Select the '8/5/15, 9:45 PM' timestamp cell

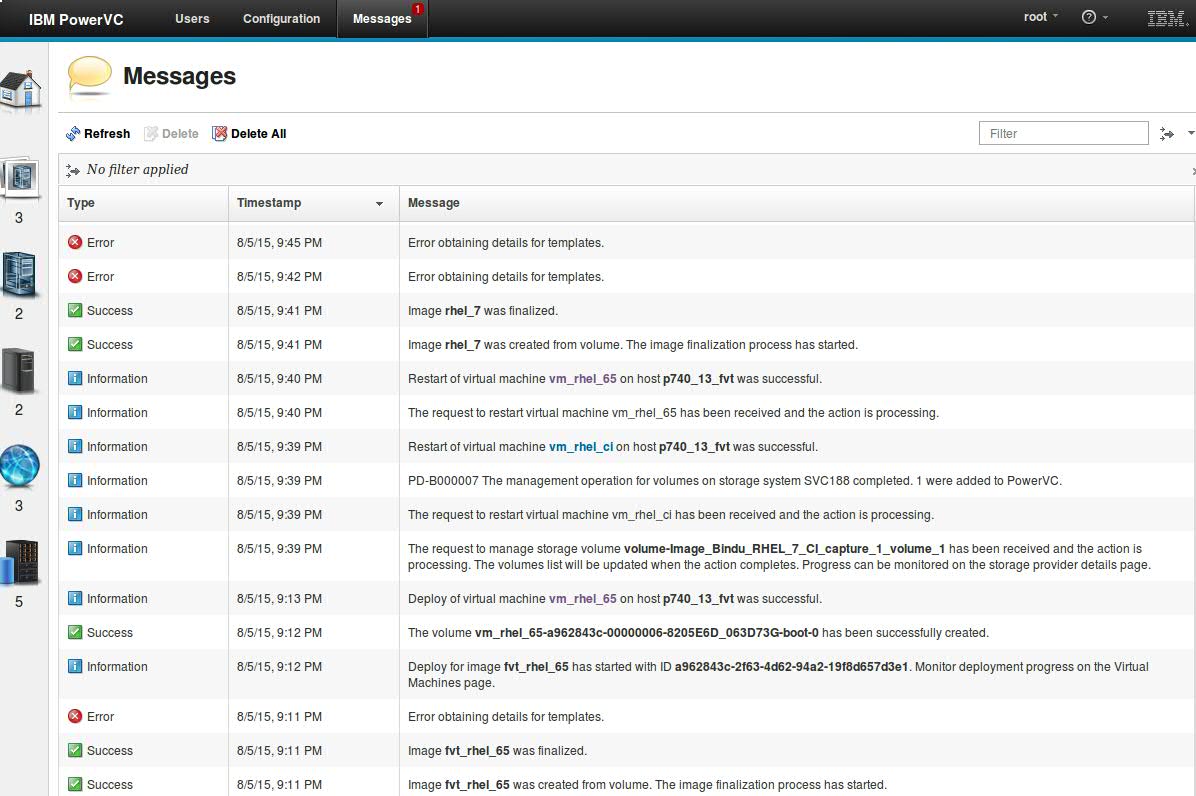coord(279,242)
